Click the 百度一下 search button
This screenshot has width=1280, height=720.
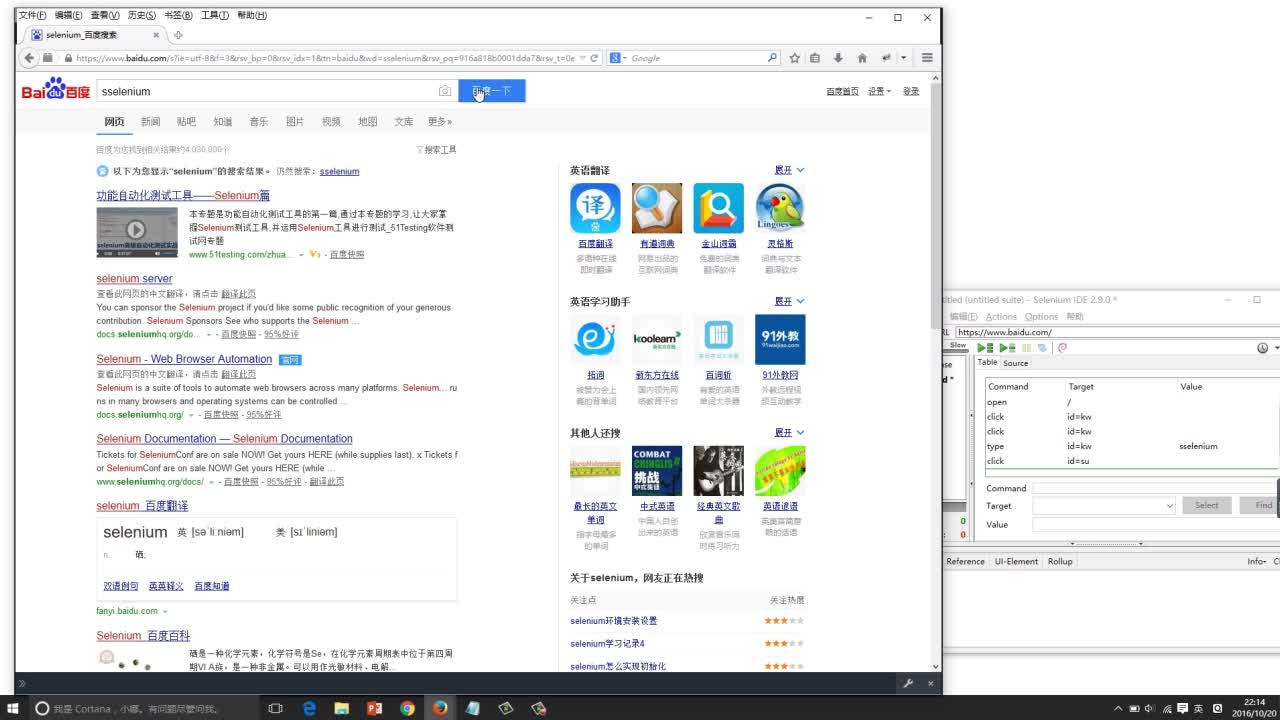tap(492, 91)
